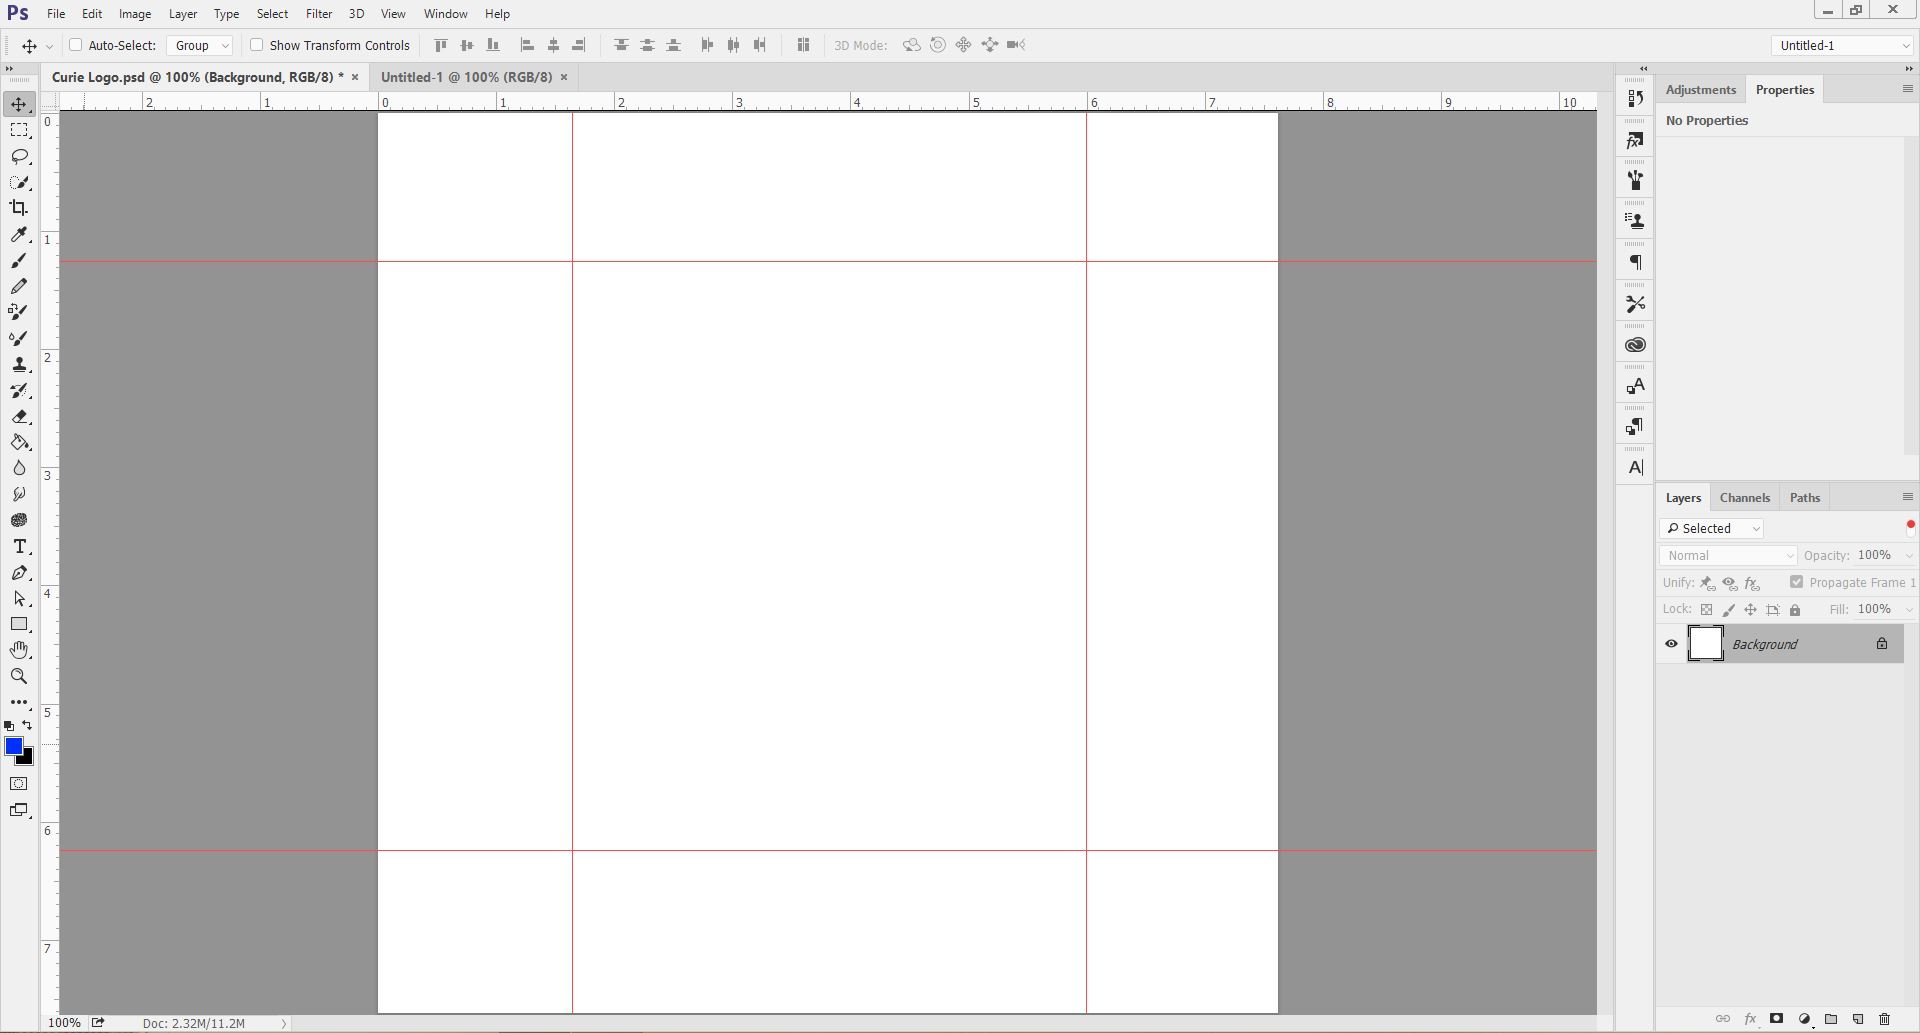Viewport: 1920px width, 1033px height.
Task: Select the Horizontal Type tool
Action: click(19, 547)
